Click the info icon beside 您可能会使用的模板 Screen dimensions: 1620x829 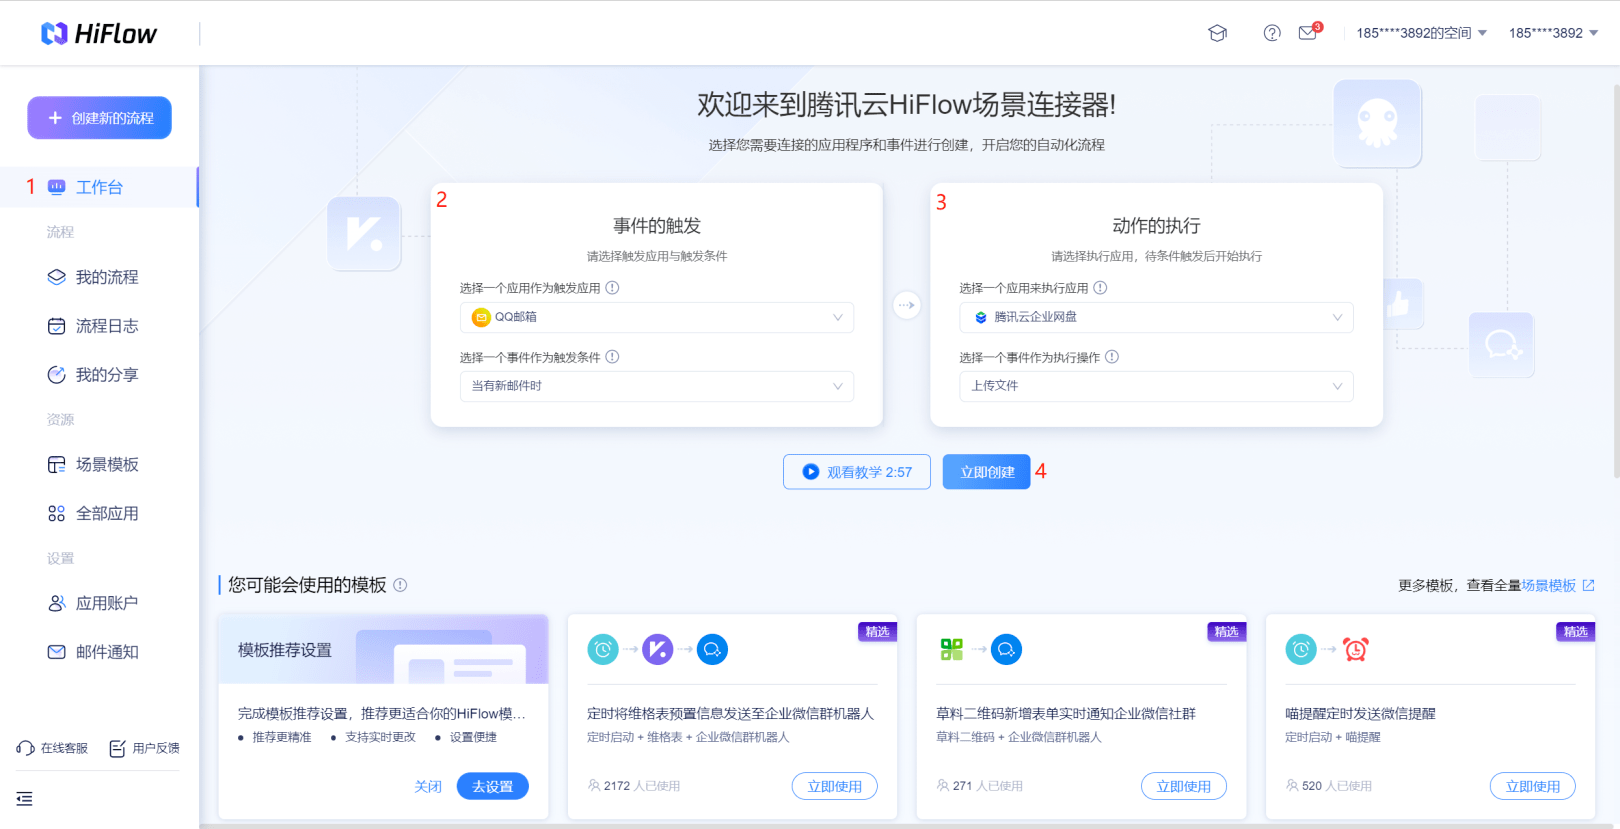pos(400,585)
